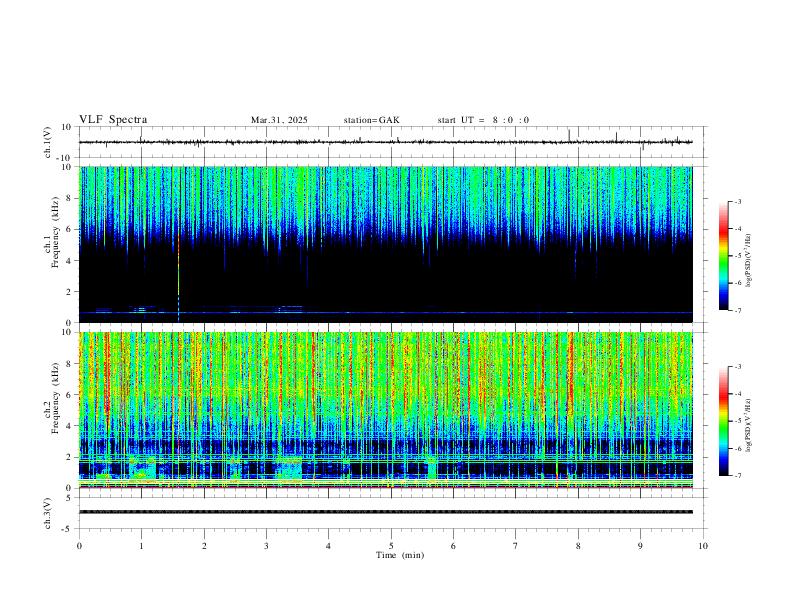Click the "6" kHz tick on ch.2 spectrogram
Screen dimensions: 792x612
pos(70,394)
